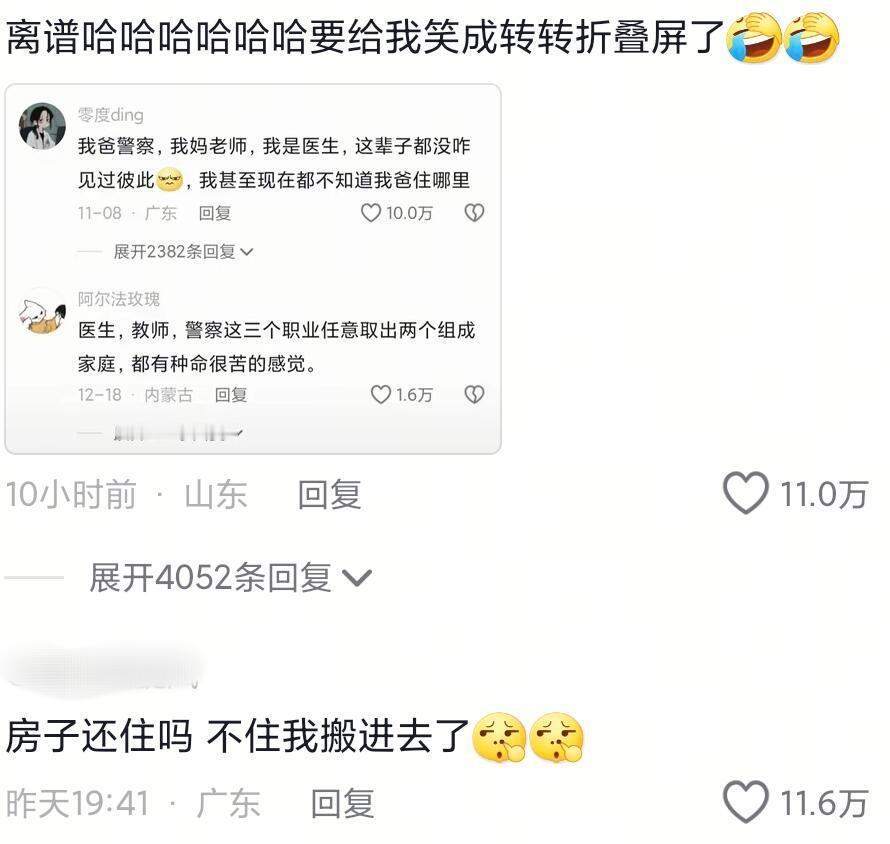This screenshot has width=890, height=844.
Task: Expand 展开2382条回复 inside screenshot
Action: 183,251
